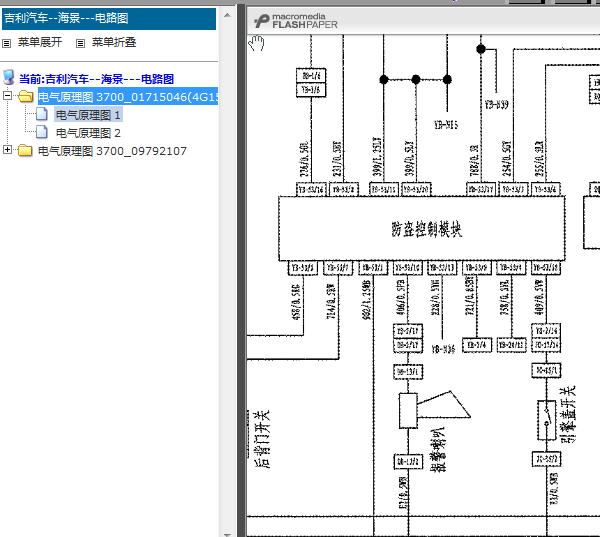Click closed folder icon of 3700_09792107

(x=25, y=150)
